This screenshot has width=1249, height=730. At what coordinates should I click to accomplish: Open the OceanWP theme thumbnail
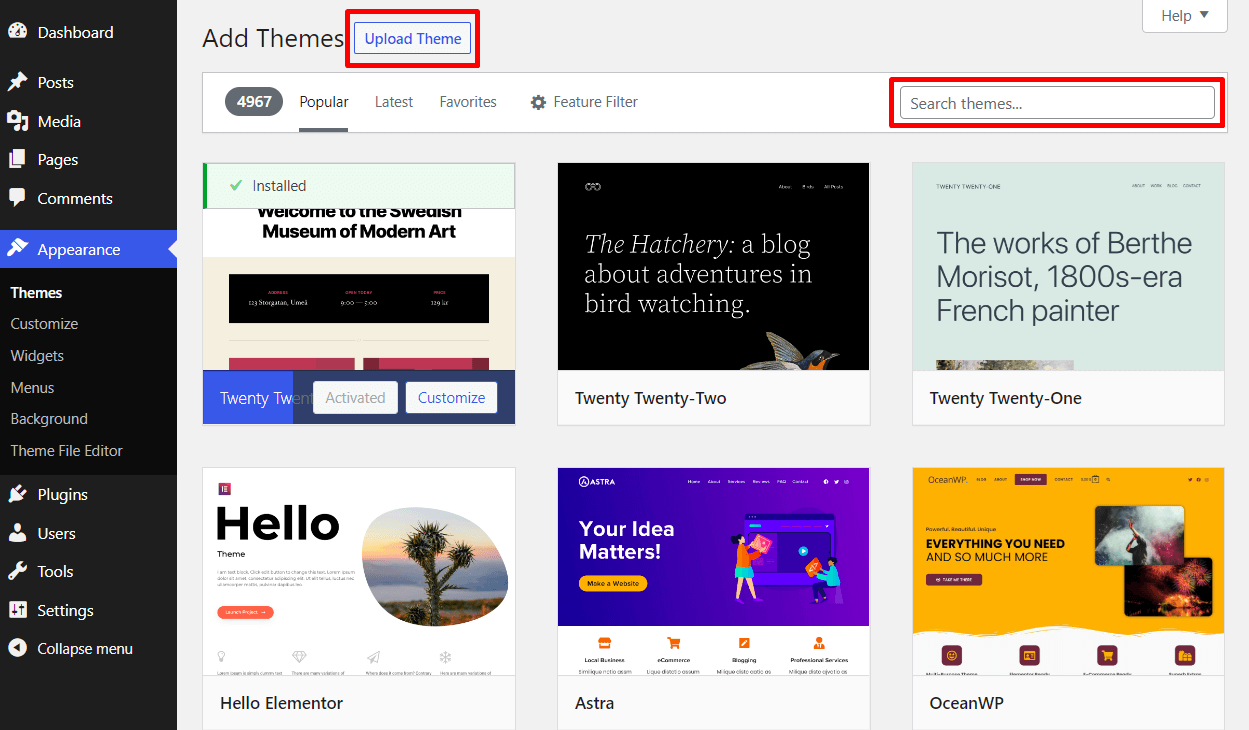tap(1068, 572)
